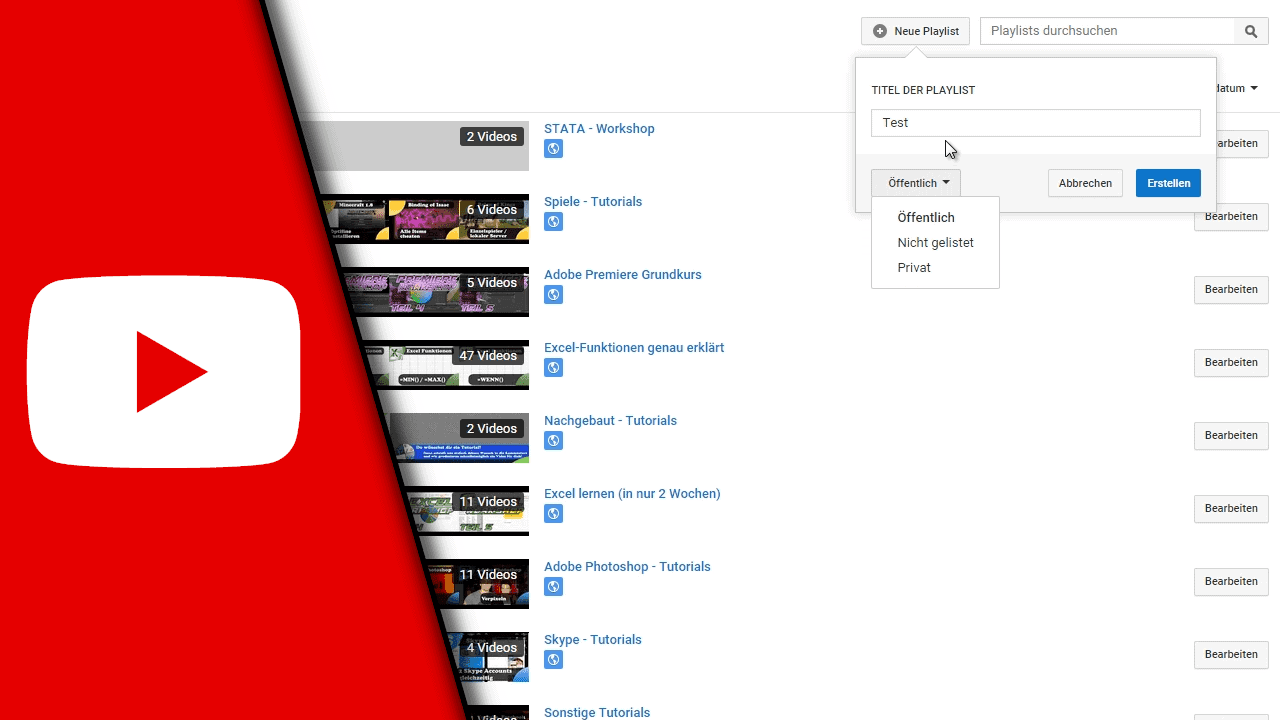
Task: Click the STATA - Workshop 2 Videos thumbnail
Action: point(424,146)
